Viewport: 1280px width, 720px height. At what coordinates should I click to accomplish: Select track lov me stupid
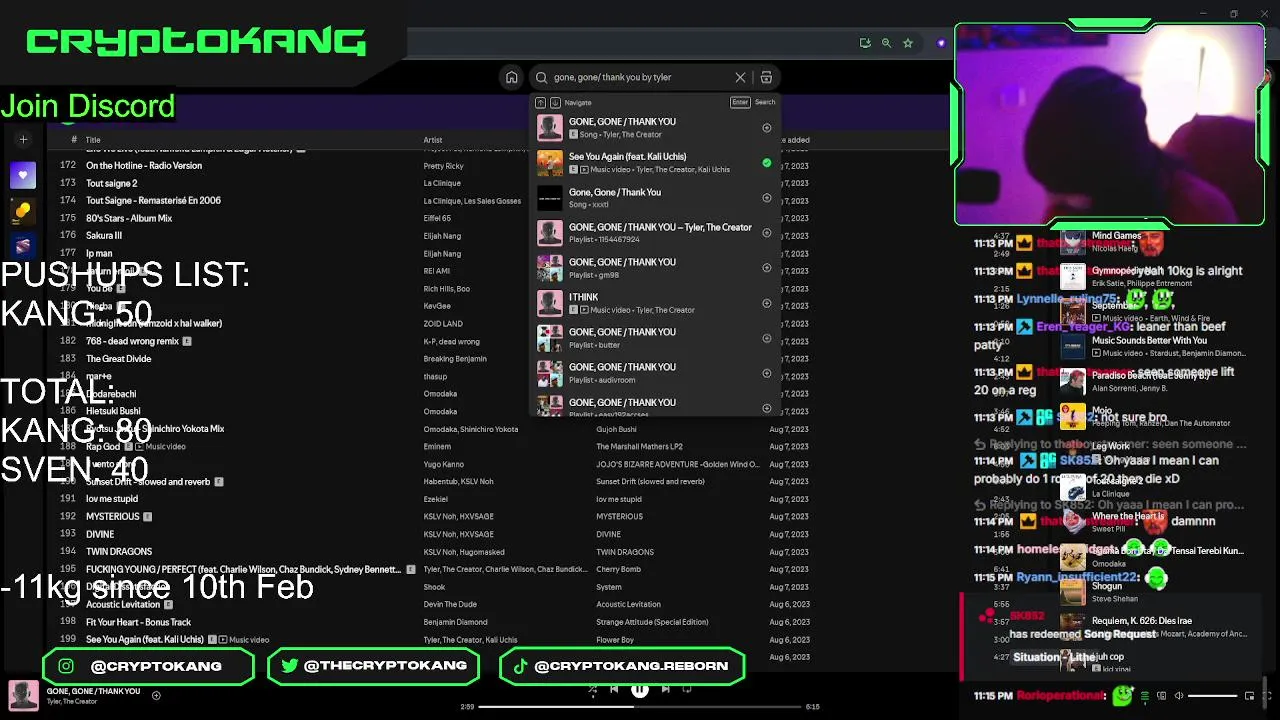tap(112, 499)
